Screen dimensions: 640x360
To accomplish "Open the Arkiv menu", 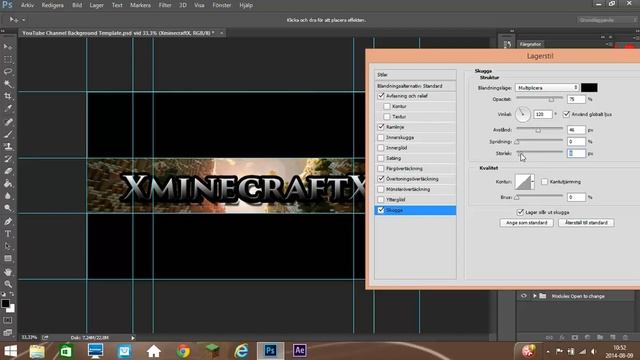I will point(27,5).
